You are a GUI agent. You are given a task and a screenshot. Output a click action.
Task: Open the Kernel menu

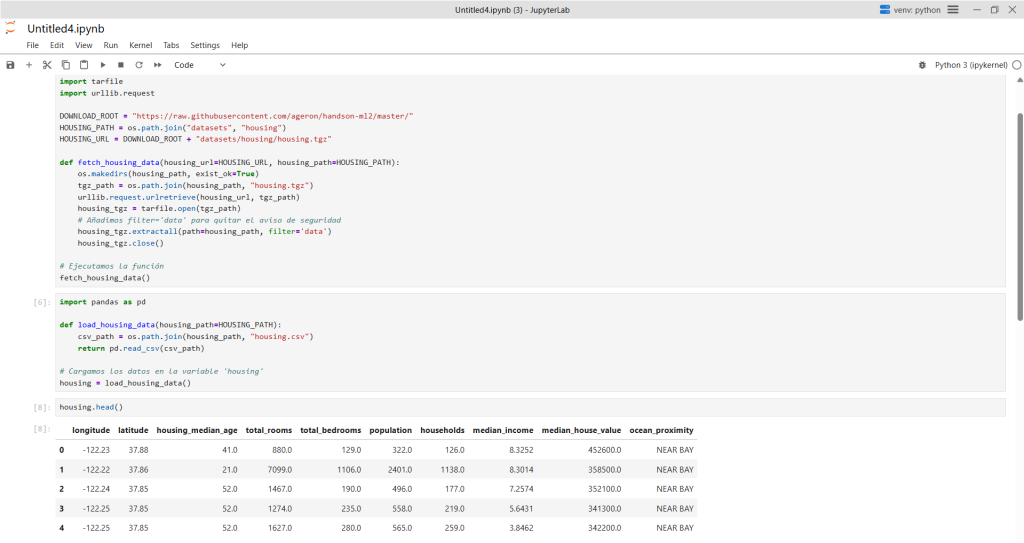click(140, 45)
